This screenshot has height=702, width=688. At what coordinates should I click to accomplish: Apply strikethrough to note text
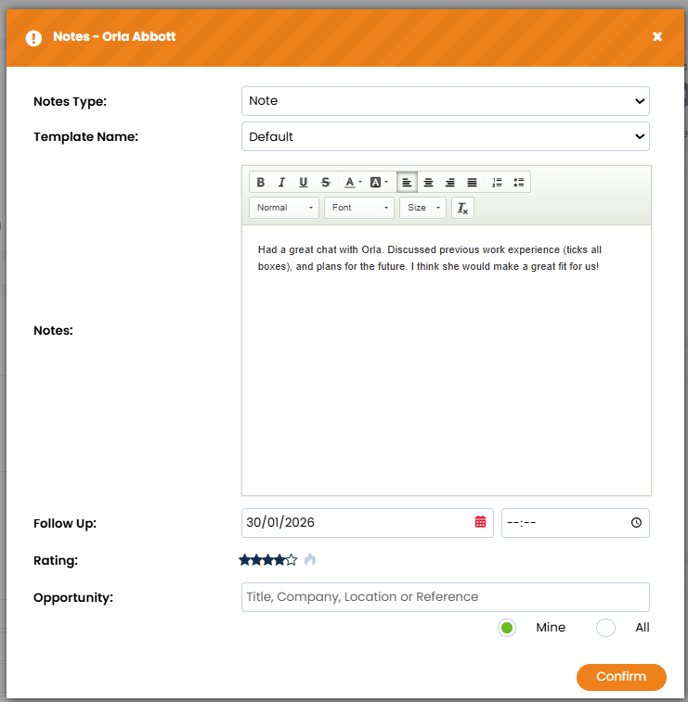coord(325,182)
